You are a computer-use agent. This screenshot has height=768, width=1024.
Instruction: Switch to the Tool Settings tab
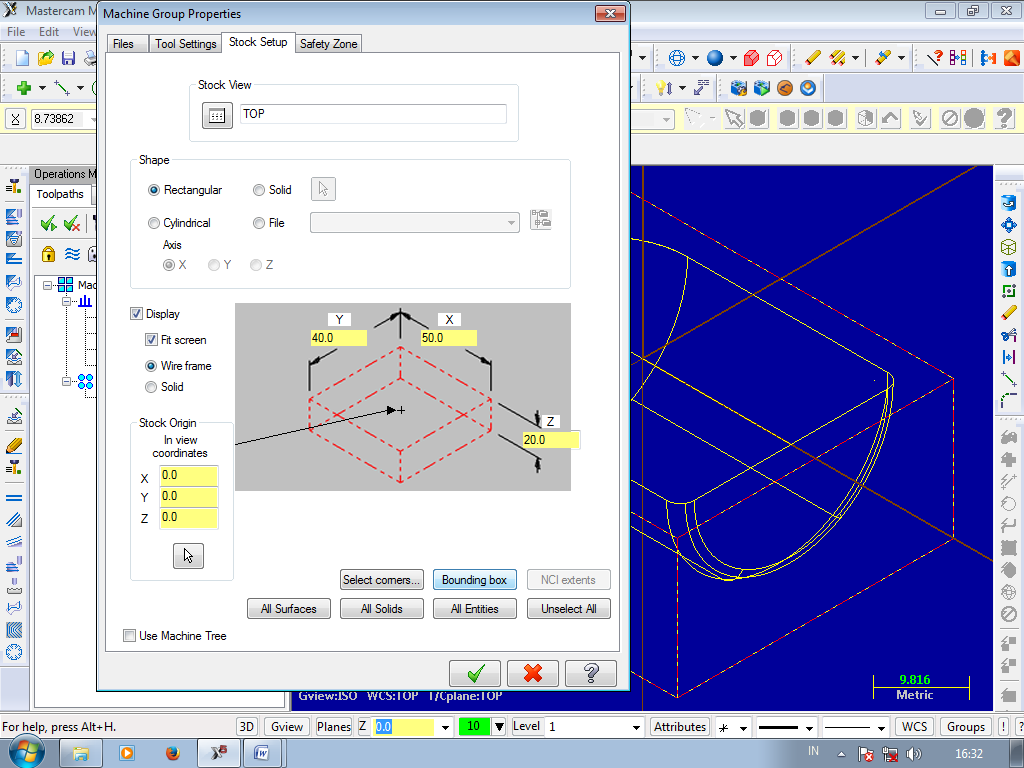click(x=185, y=44)
